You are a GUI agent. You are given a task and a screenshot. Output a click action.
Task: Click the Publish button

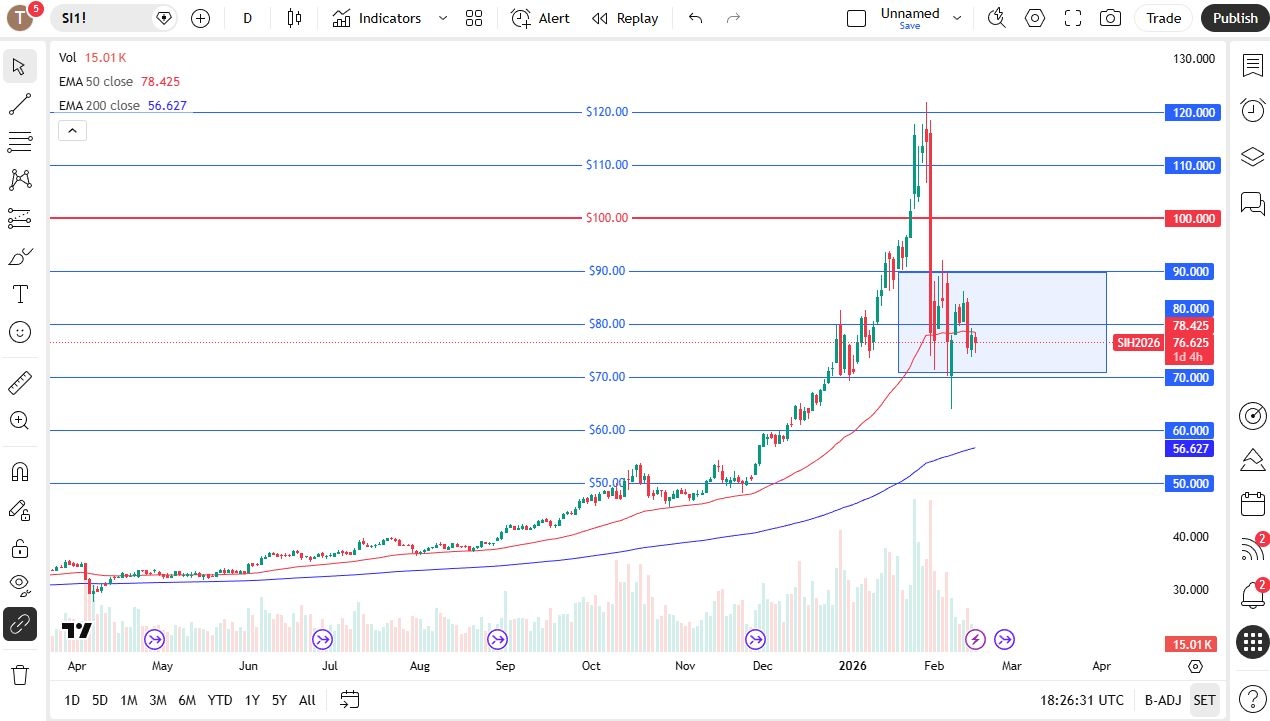click(x=1235, y=18)
